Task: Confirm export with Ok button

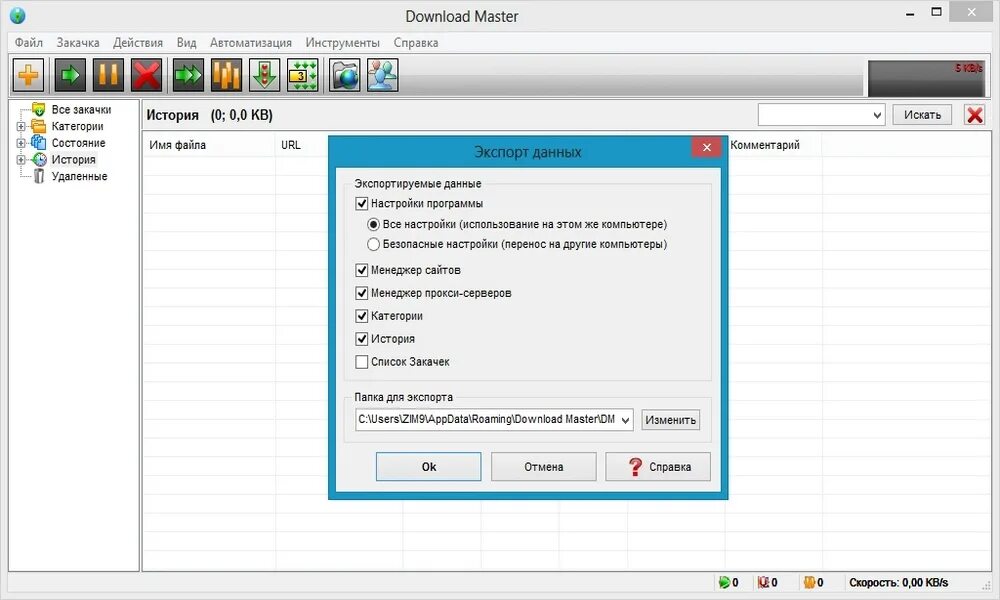Action: [x=429, y=467]
